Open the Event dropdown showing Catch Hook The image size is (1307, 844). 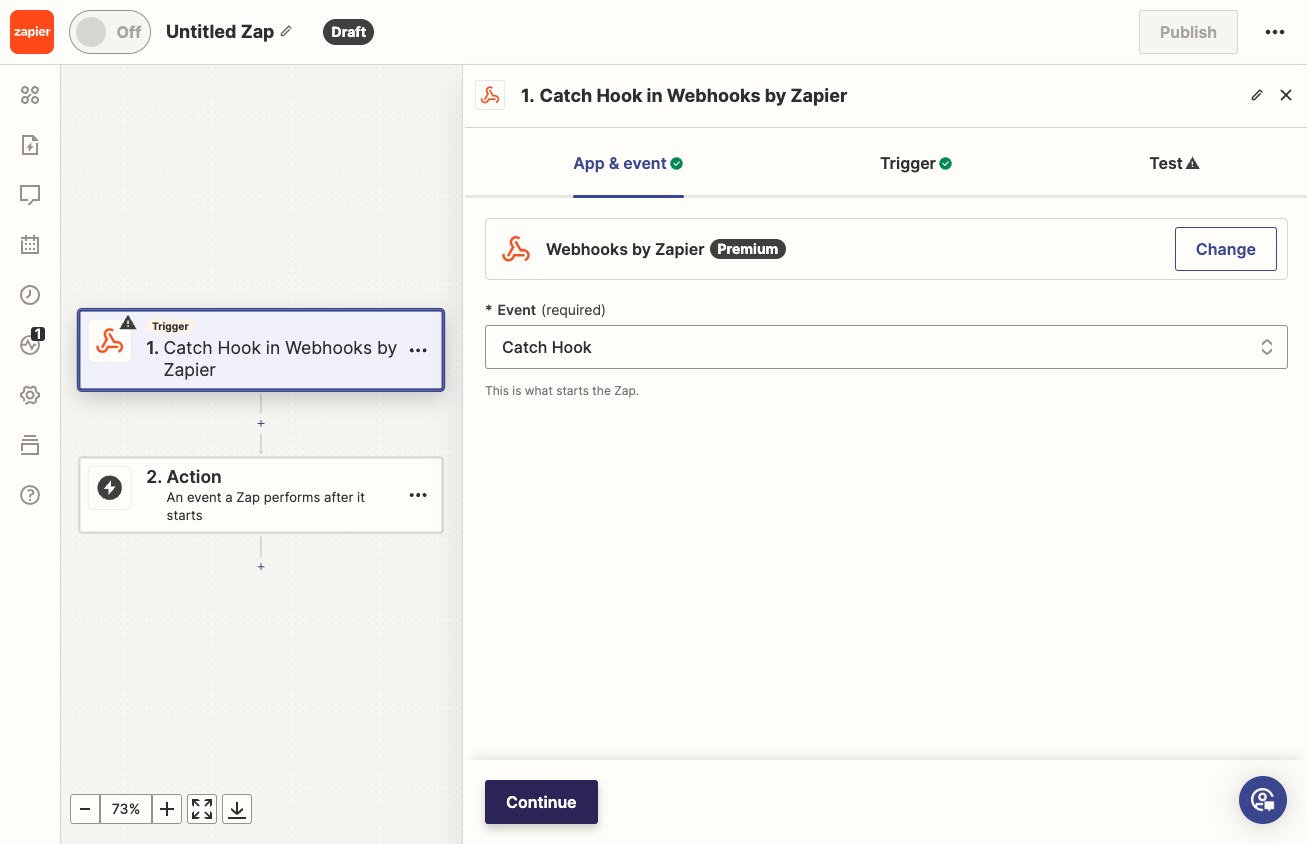click(x=886, y=347)
